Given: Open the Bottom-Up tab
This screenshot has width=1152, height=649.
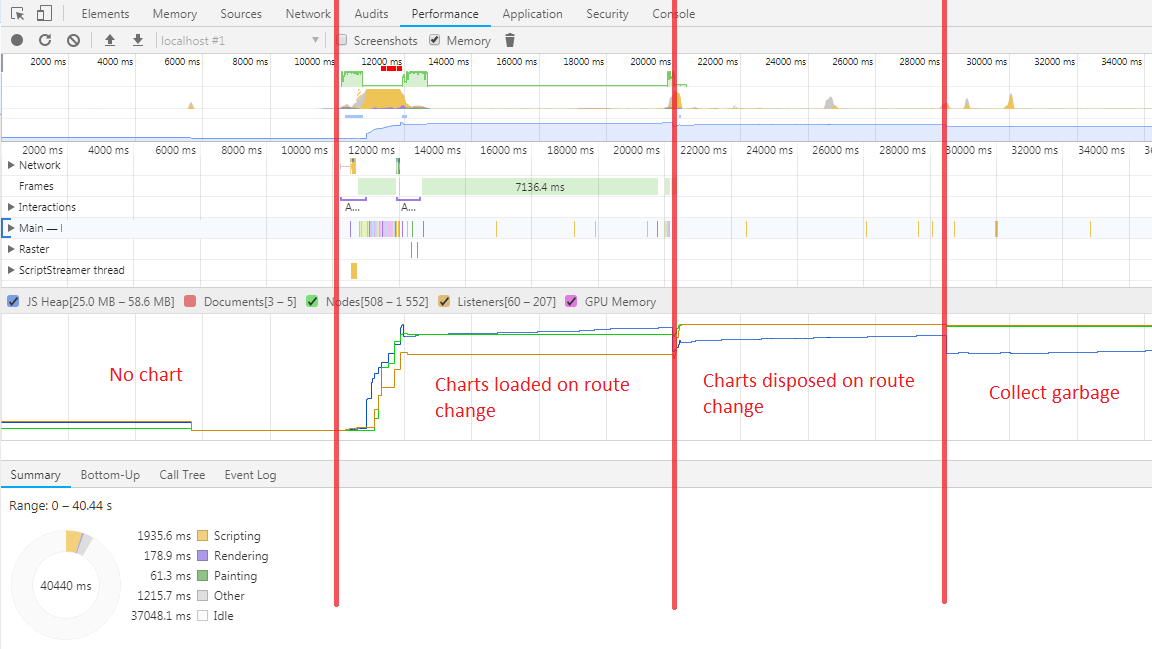Looking at the screenshot, I should (x=110, y=474).
